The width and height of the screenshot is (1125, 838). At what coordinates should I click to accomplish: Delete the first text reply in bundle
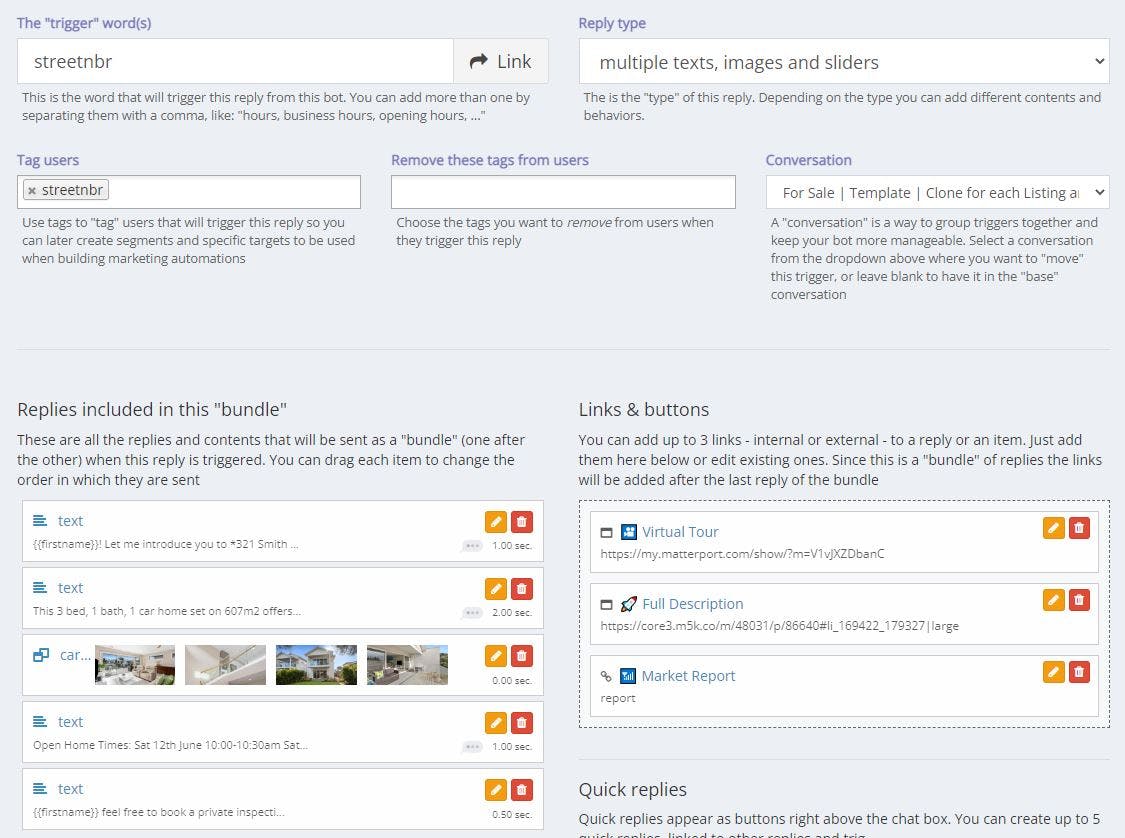[521, 521]
